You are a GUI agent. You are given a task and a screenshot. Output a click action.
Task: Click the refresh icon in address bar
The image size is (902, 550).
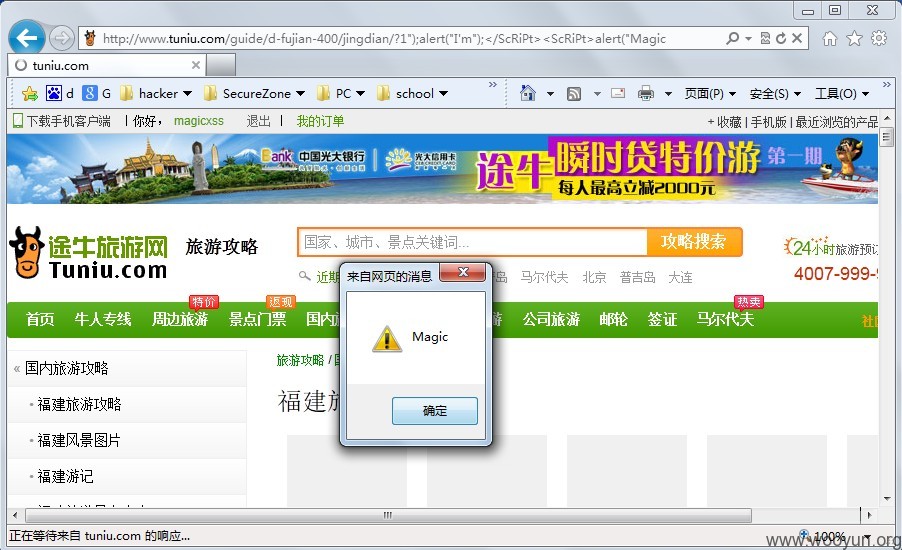coord(781,39)
